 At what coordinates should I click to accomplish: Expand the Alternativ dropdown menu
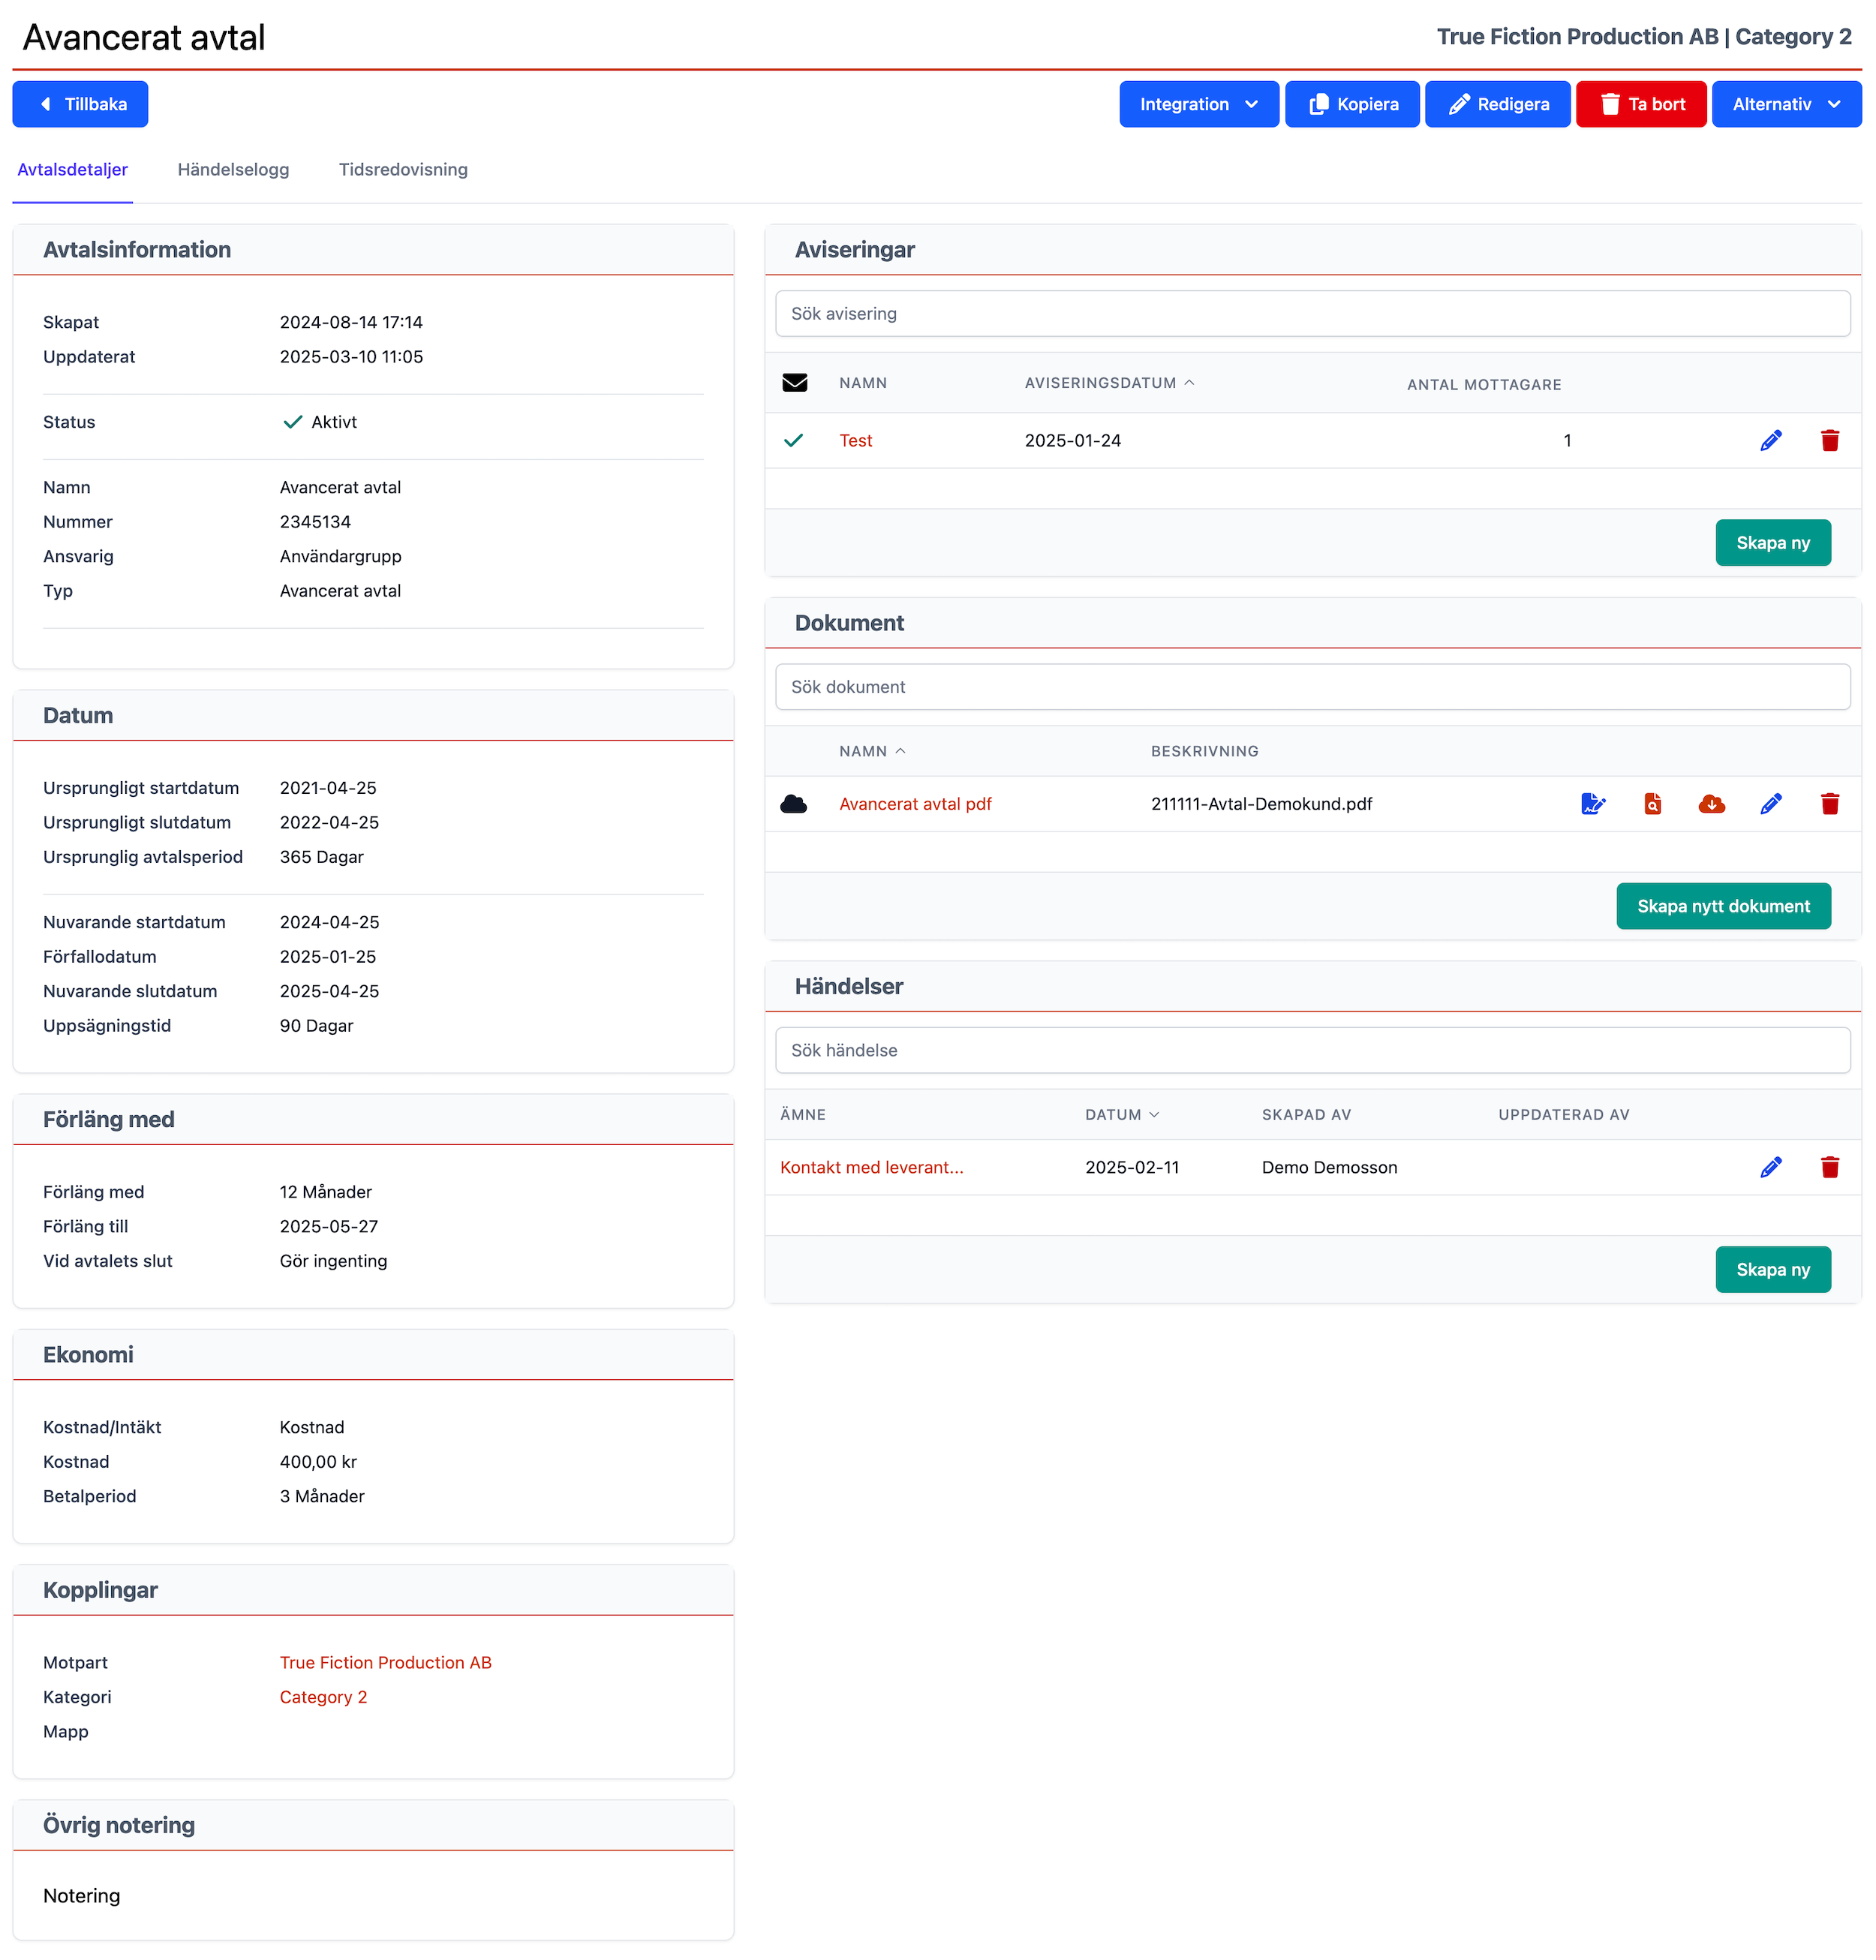pos(1785,104)
